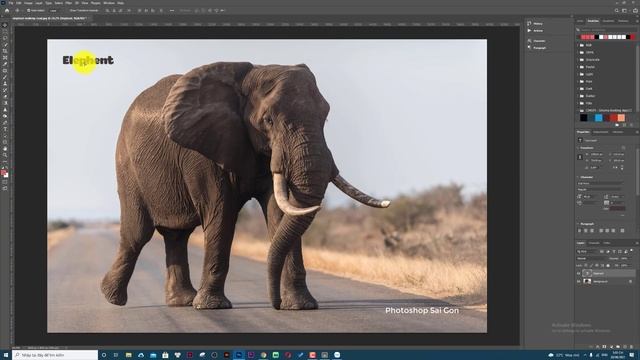Select the Dodge tool

[5, 116]
